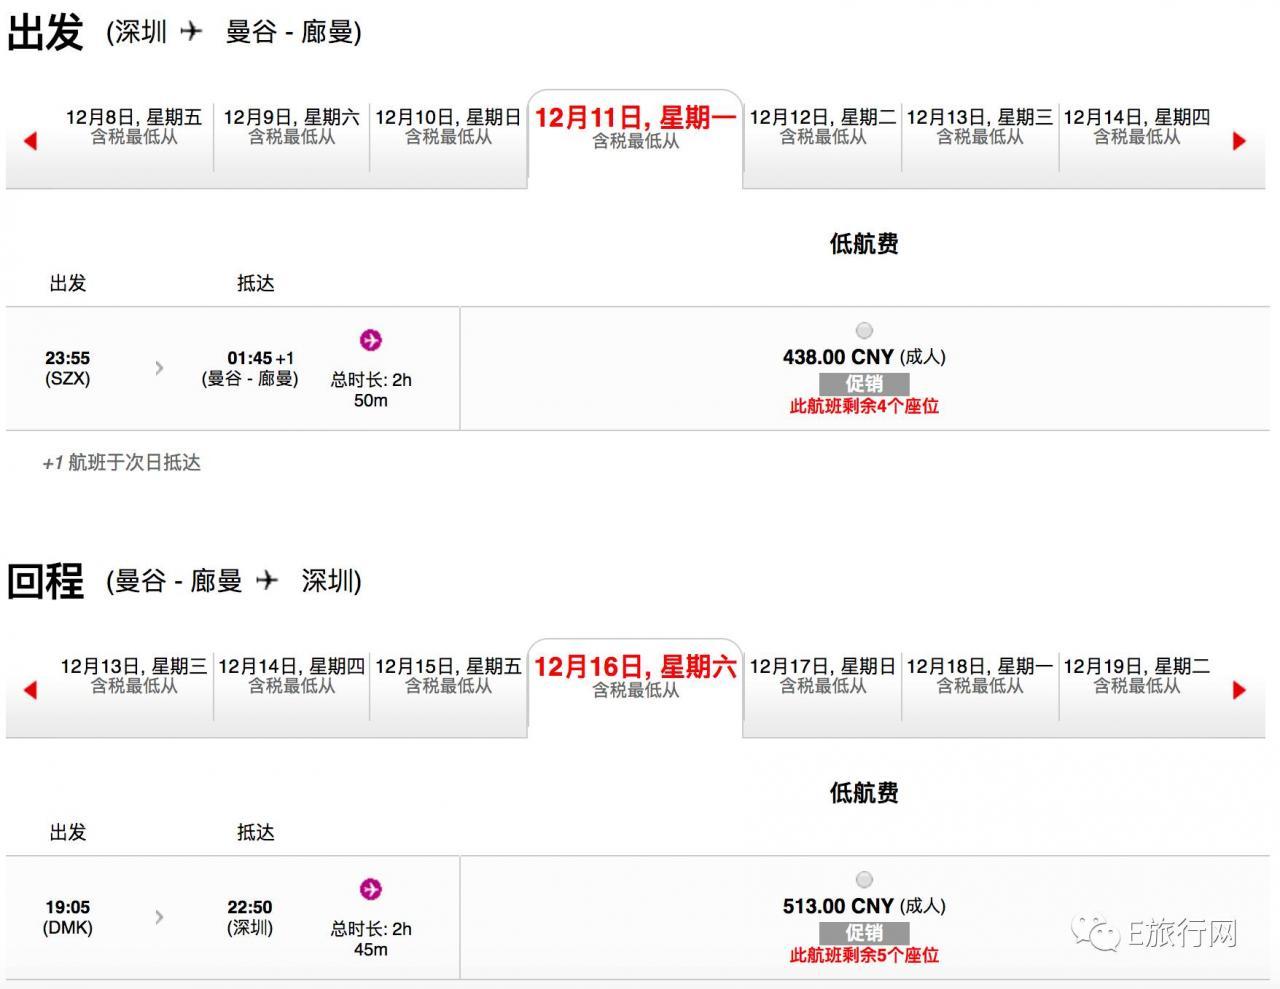
Task: Select the 513.00 CNY return fare radio button
Action: 865,880
